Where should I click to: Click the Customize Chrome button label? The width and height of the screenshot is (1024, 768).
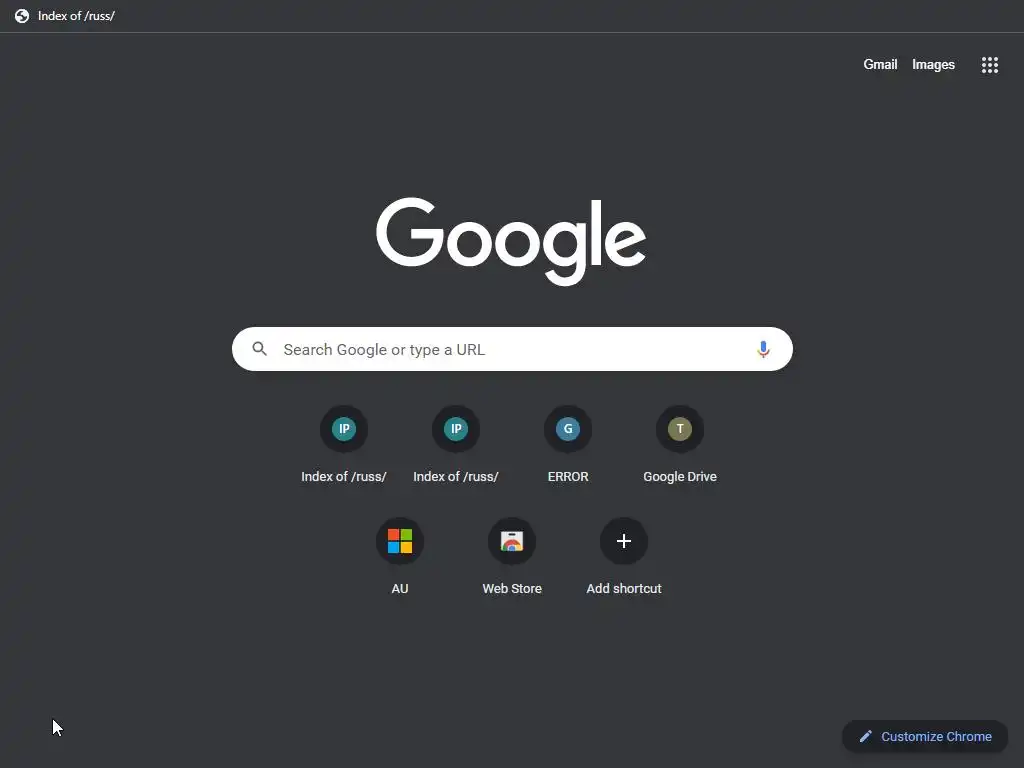pos(936,737)
